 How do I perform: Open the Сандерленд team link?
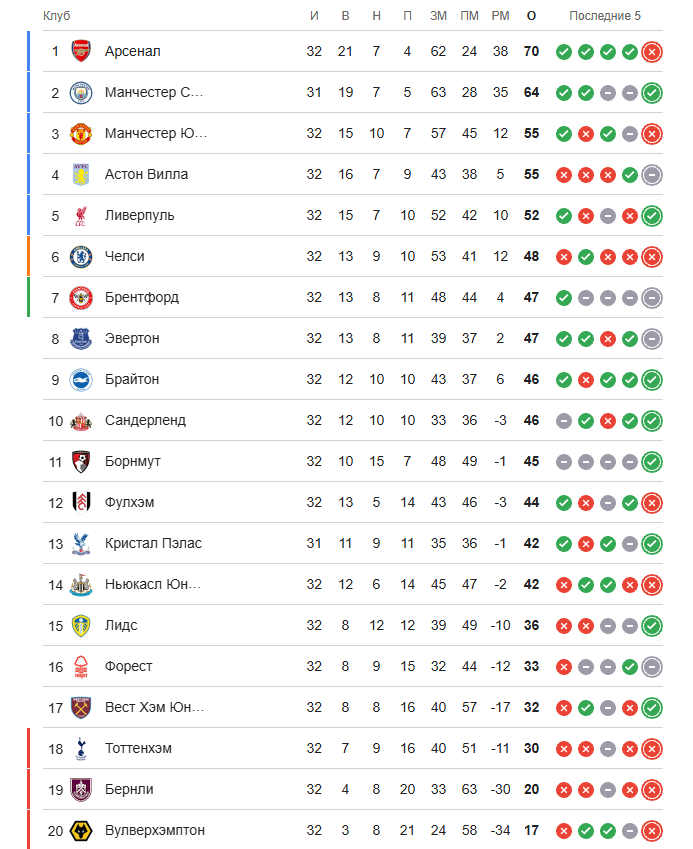(x=145, y=420)
